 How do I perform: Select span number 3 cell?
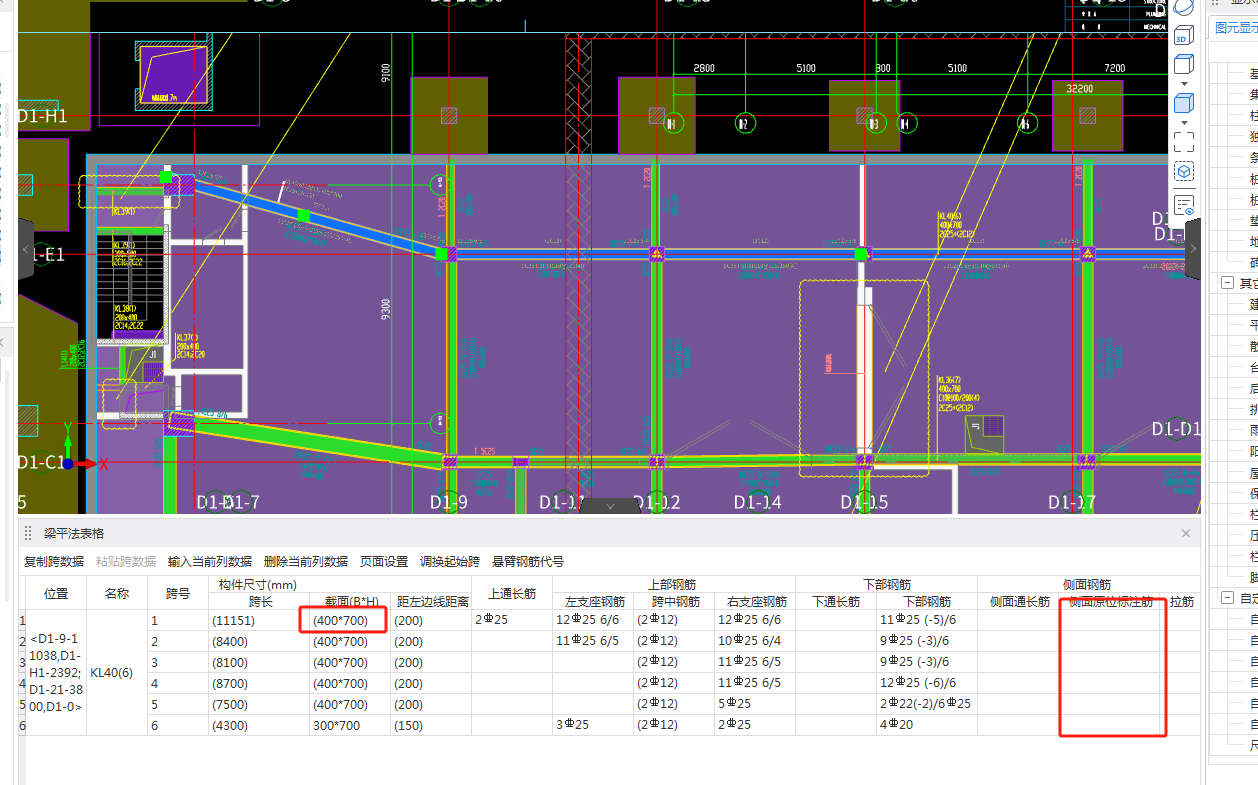pos(178,663)
